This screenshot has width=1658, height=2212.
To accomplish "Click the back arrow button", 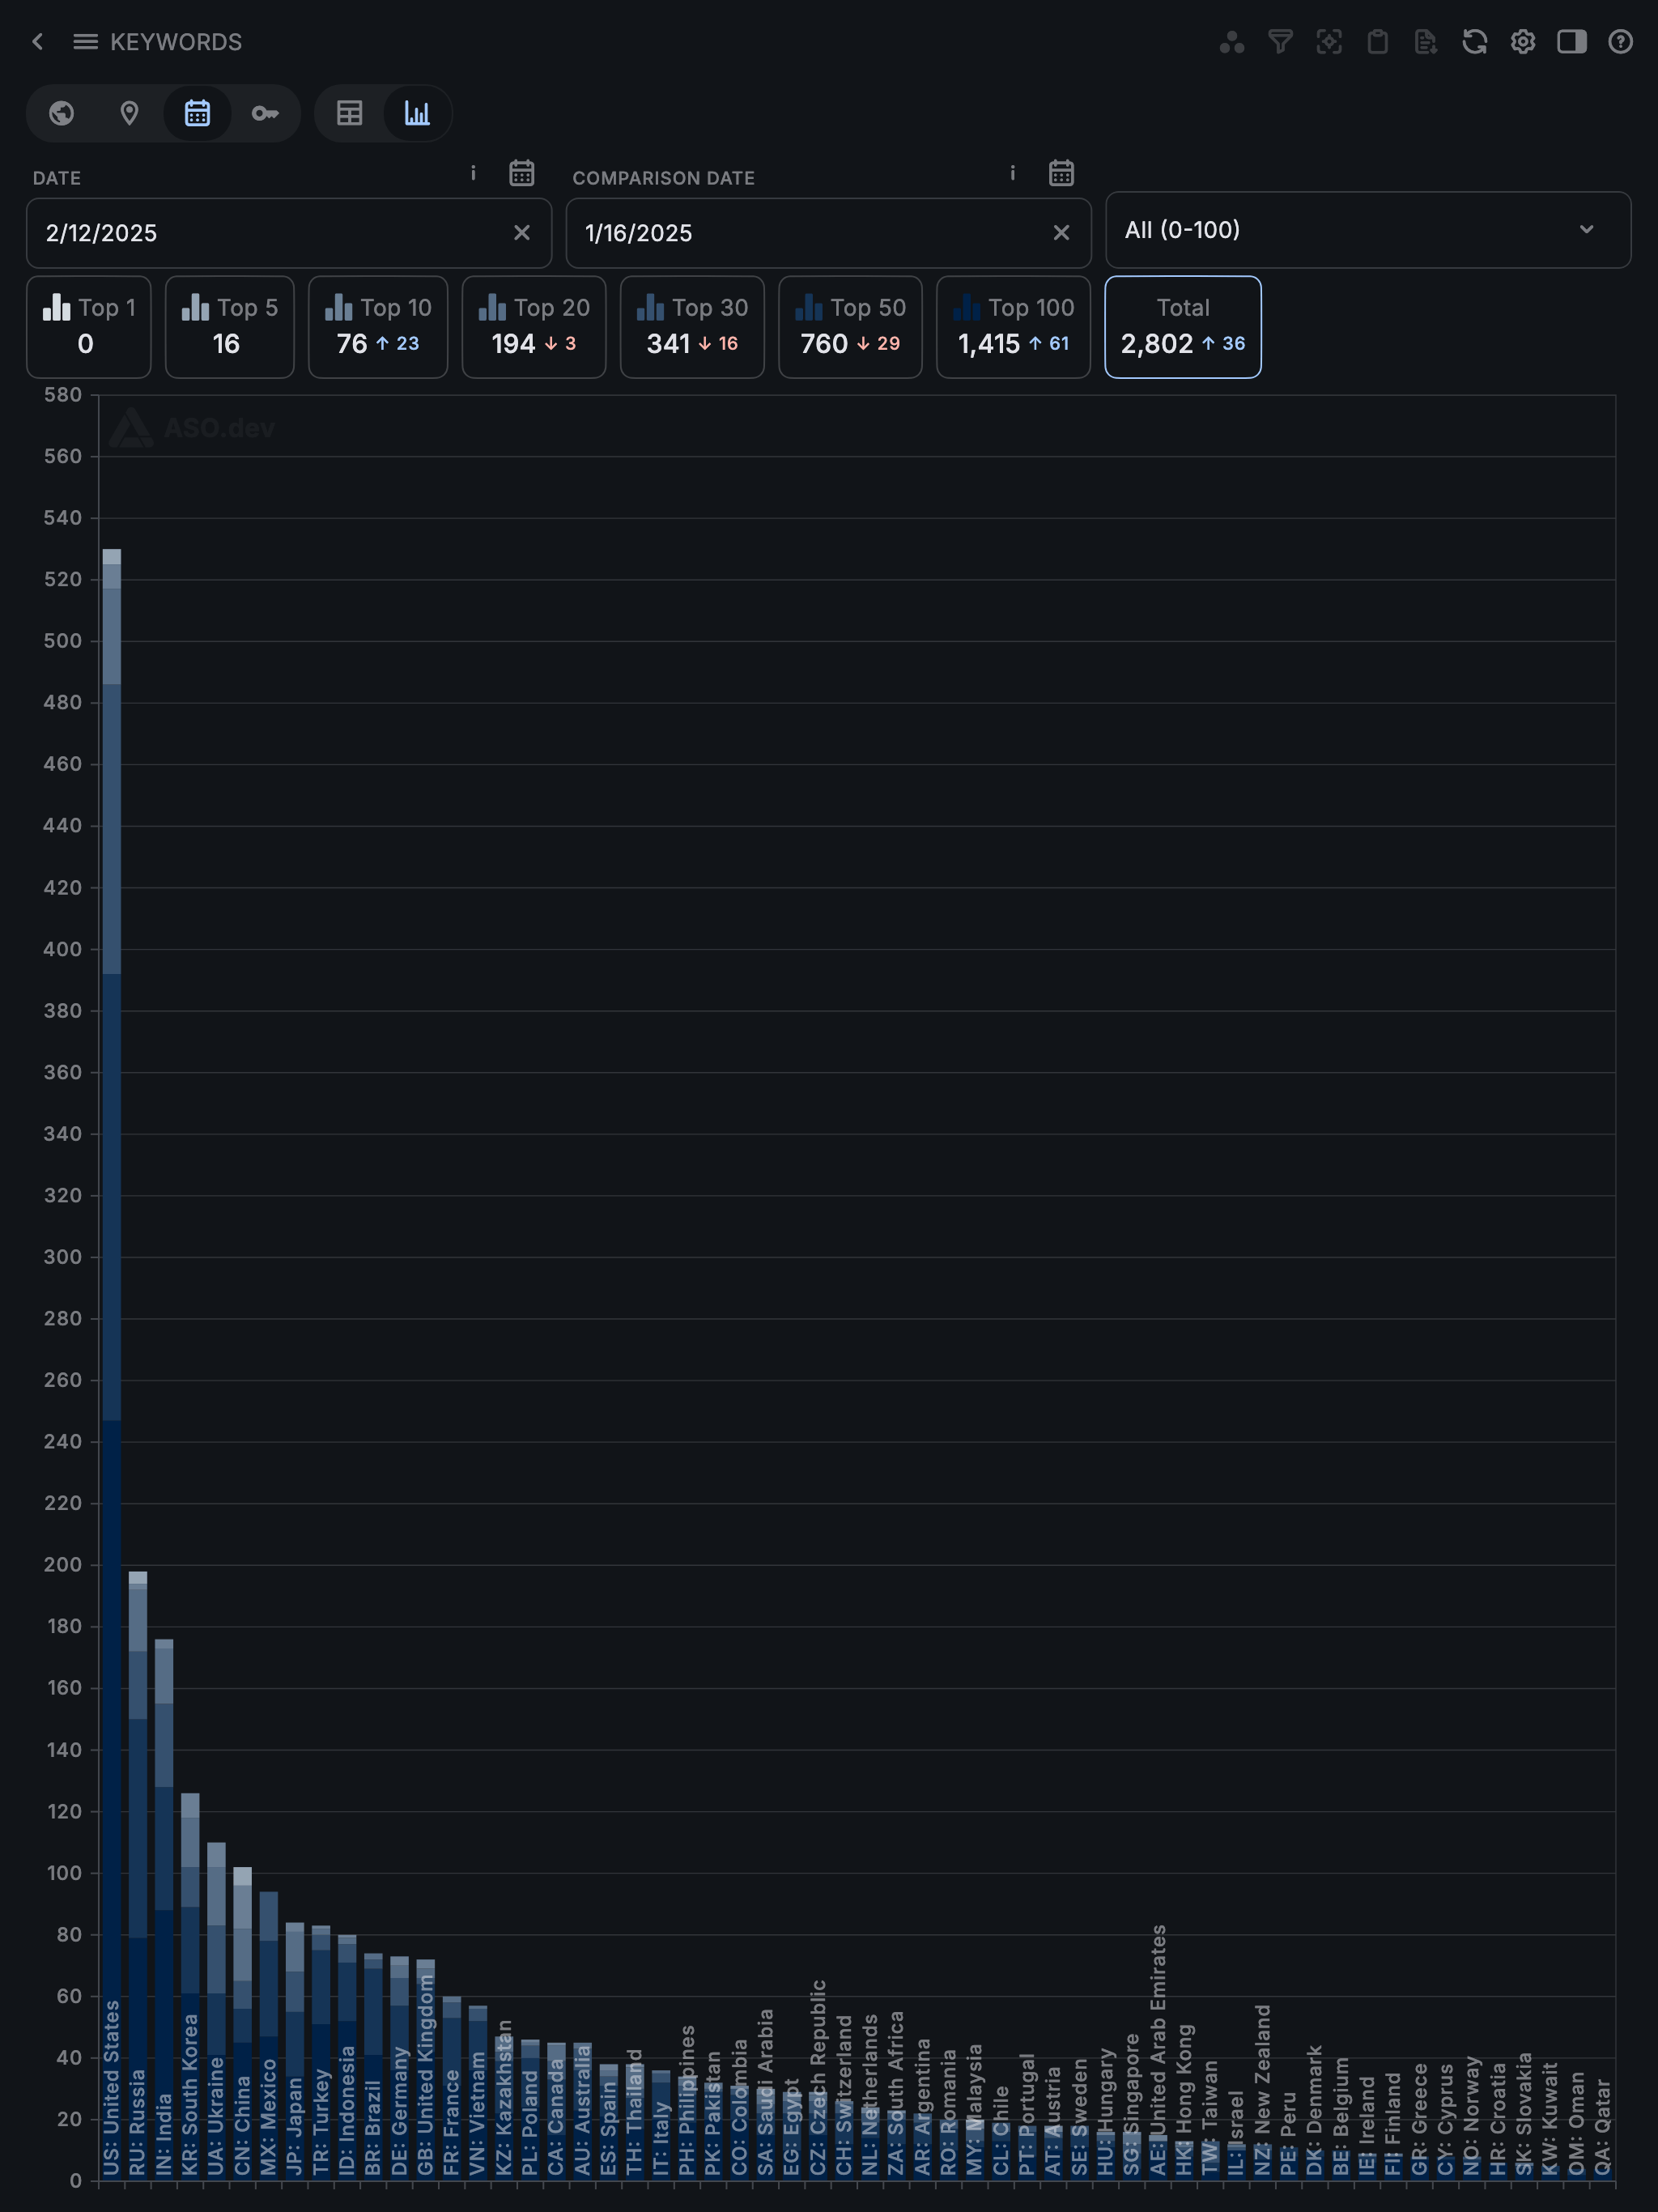I will coord(38,42).
